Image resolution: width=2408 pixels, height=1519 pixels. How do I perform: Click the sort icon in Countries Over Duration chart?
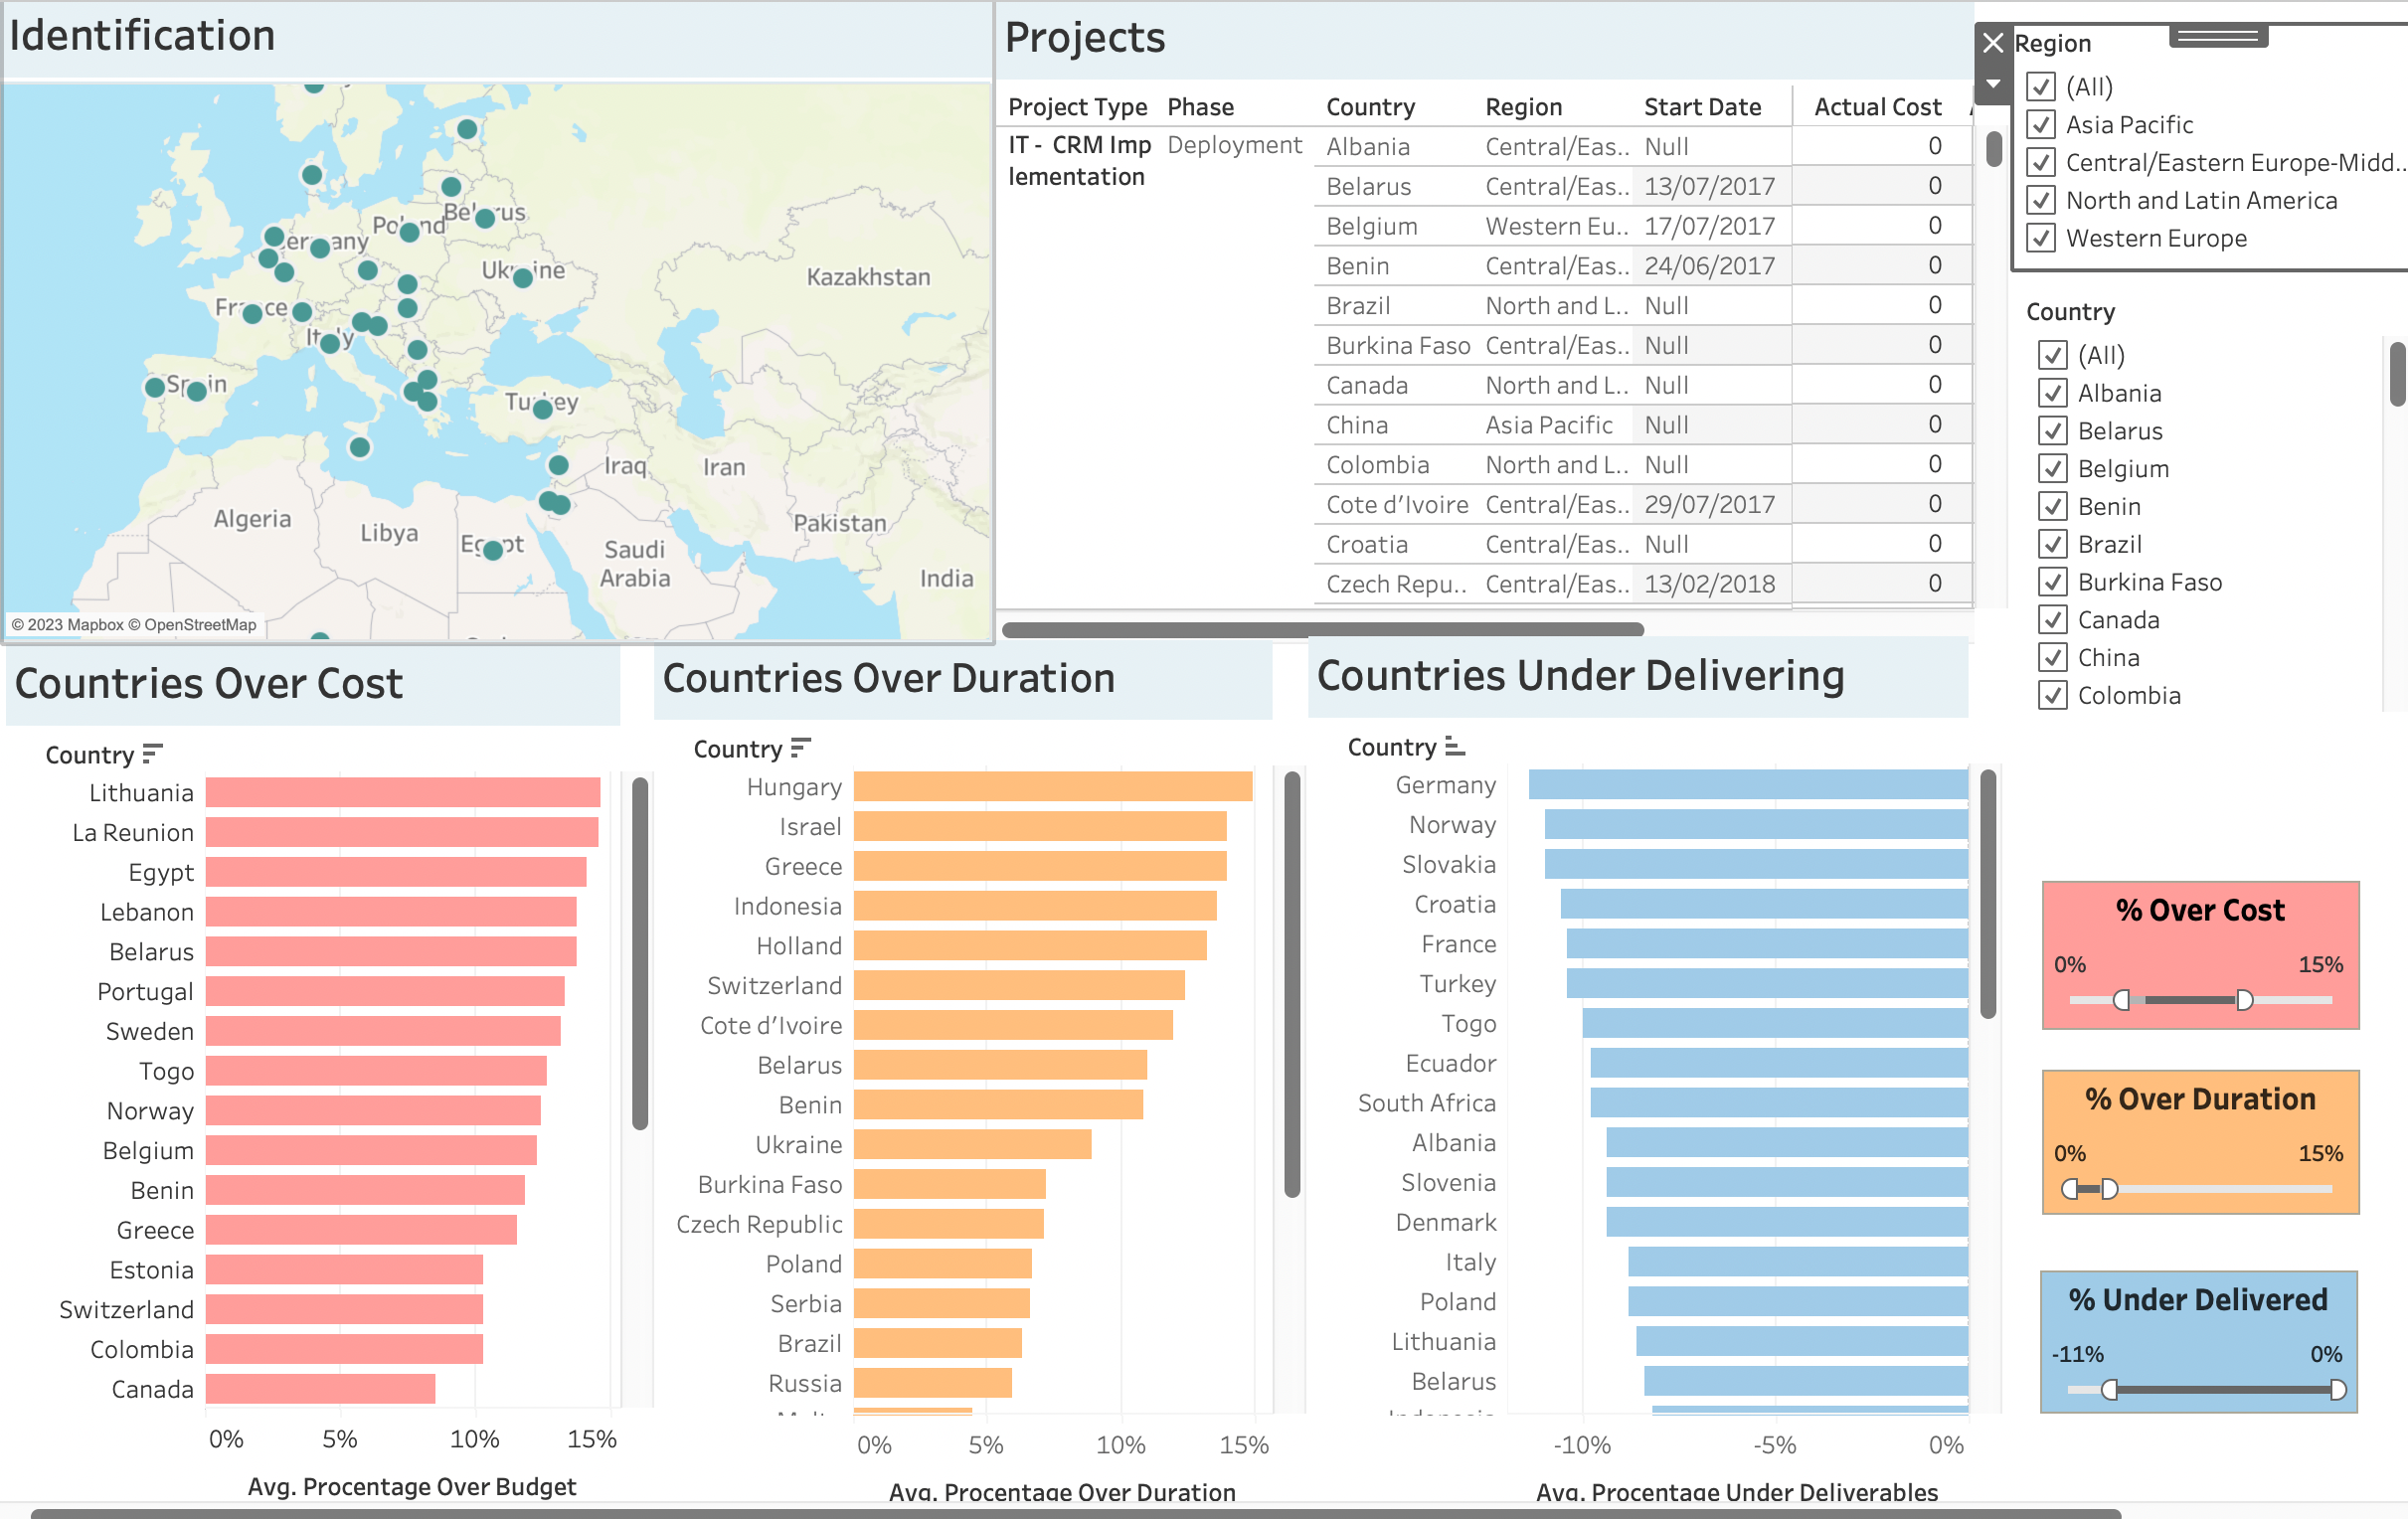point(801,747)
